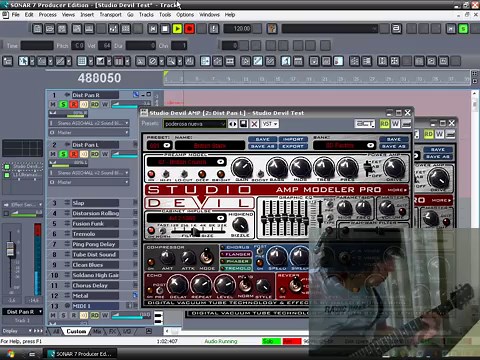480x360 pixels.
Task: Click the floppy save preset icon in plugin header
Action: [243, 124]
